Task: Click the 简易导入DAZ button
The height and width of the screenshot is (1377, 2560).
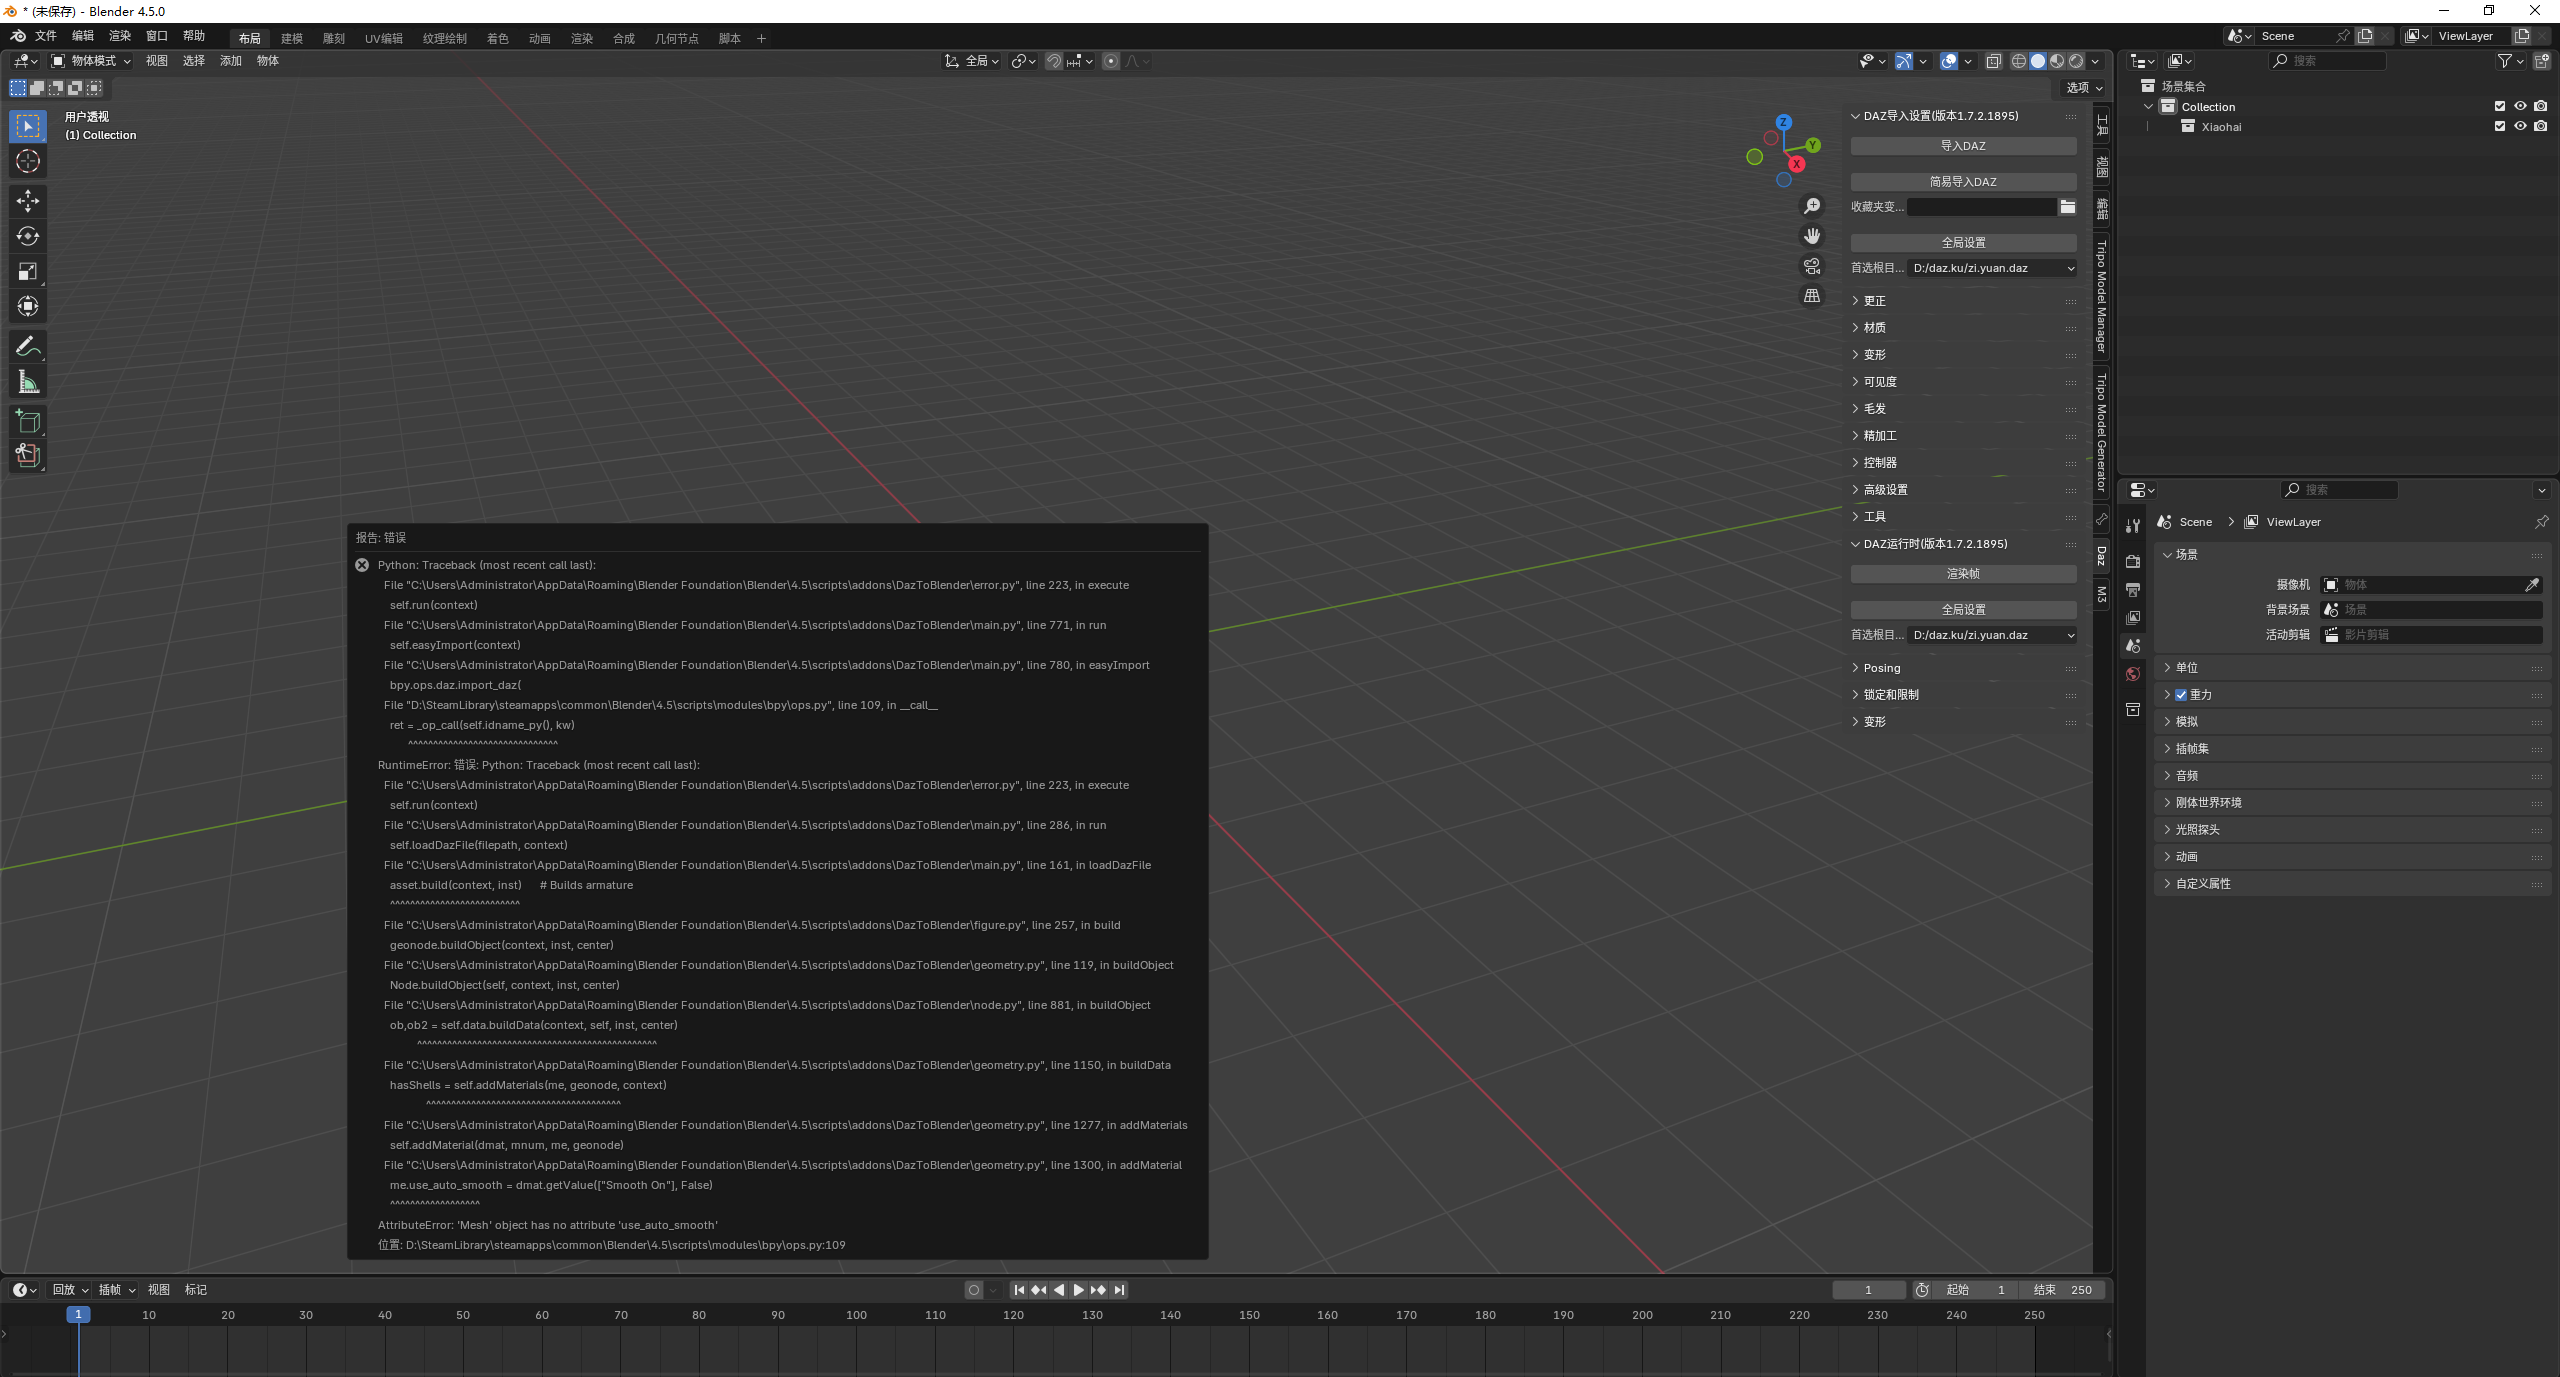Action: pyautogui.click(x=1963, y=182)
